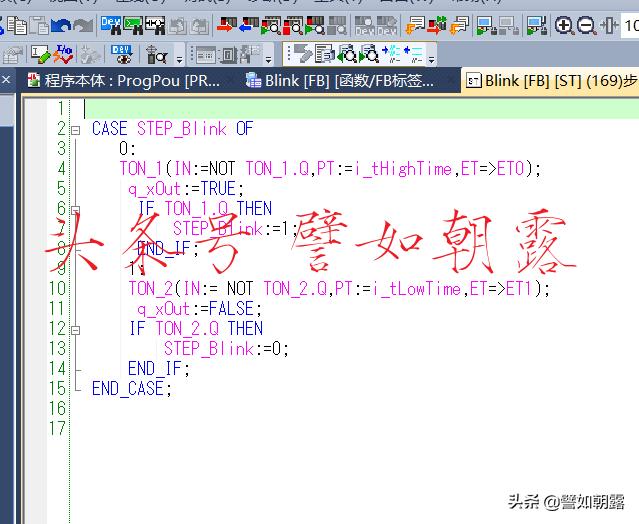Image resolution: width=639 pixels, height=524 pixels.
Task: Click q_xOut:=TRUE; on line 5
Action: (186, 189)
